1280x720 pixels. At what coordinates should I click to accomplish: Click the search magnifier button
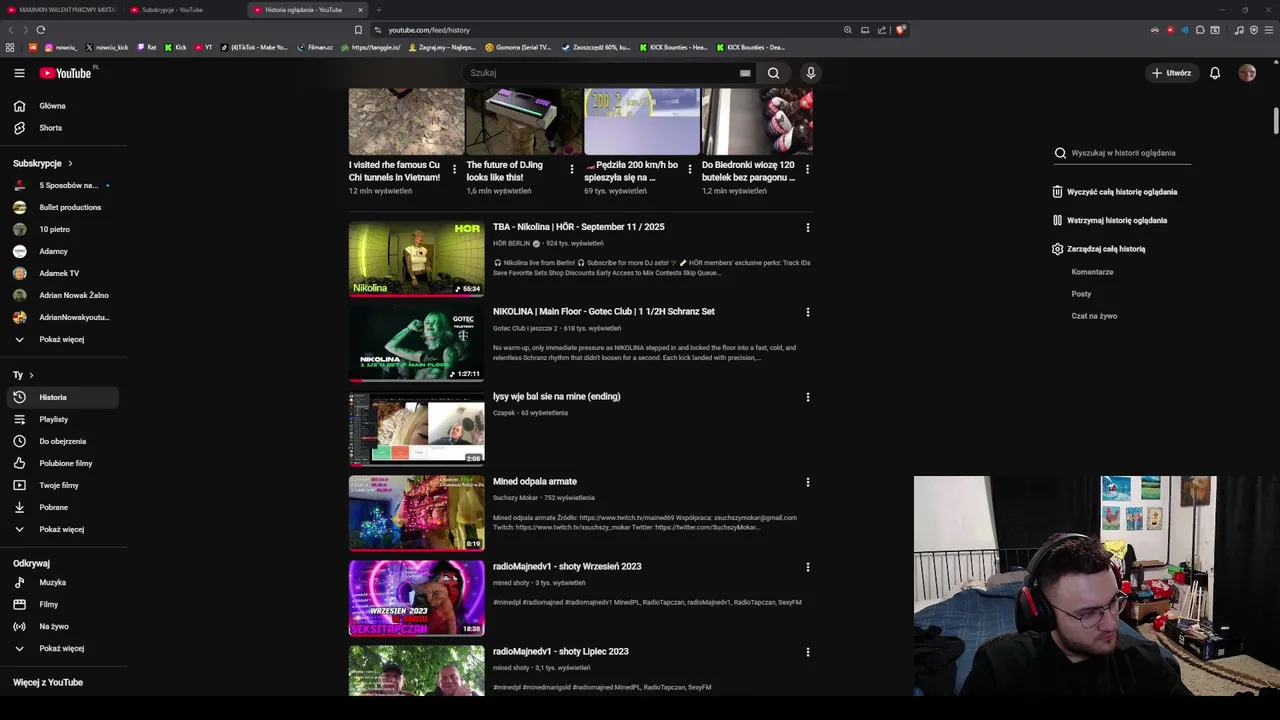coord(773,73)
